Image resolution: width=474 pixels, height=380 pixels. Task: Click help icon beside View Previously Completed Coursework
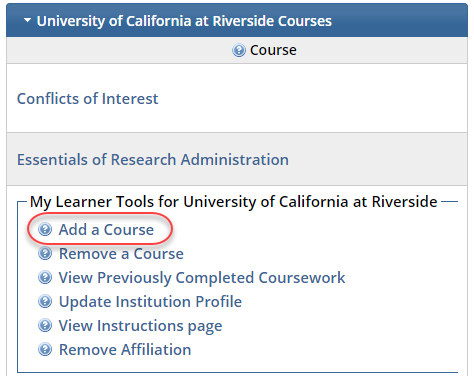tap(45, 277)
